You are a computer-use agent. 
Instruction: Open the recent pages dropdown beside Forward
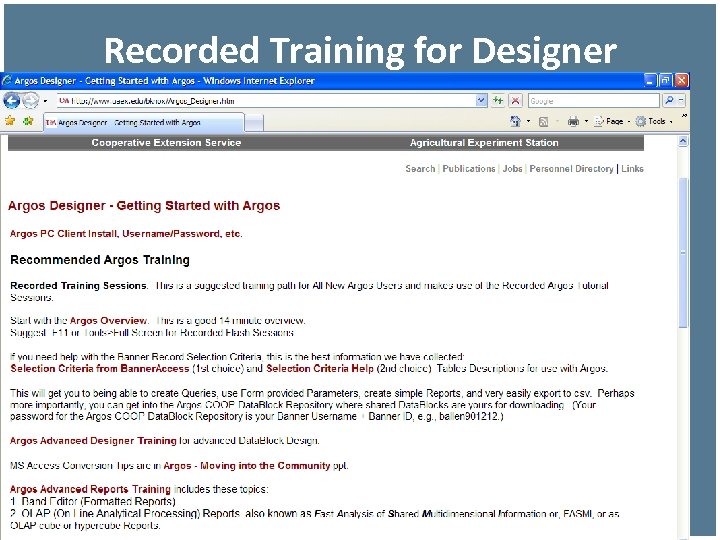click(x=45, y=101)
